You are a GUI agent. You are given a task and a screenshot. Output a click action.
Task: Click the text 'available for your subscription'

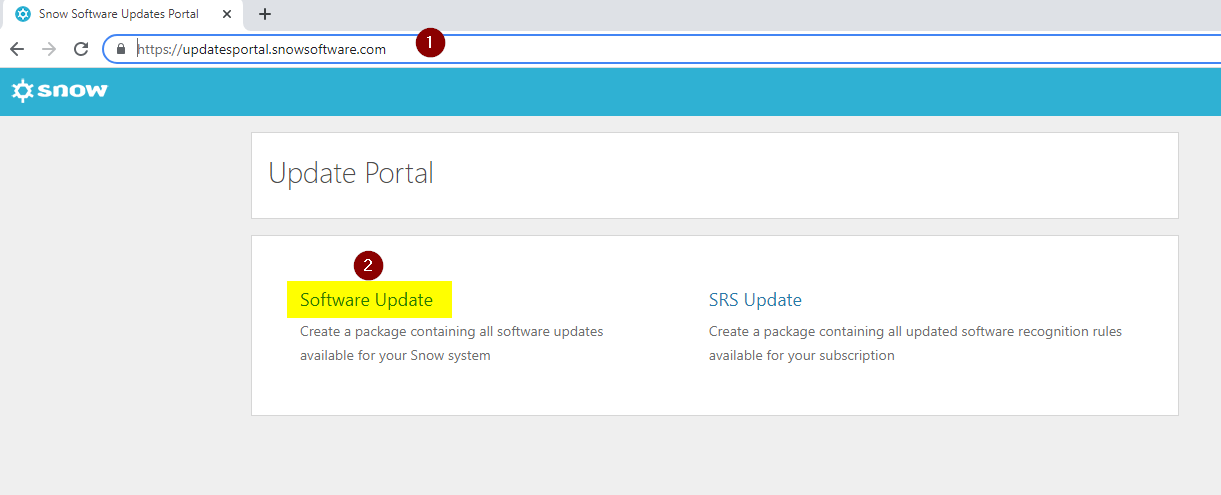[801, 355]
